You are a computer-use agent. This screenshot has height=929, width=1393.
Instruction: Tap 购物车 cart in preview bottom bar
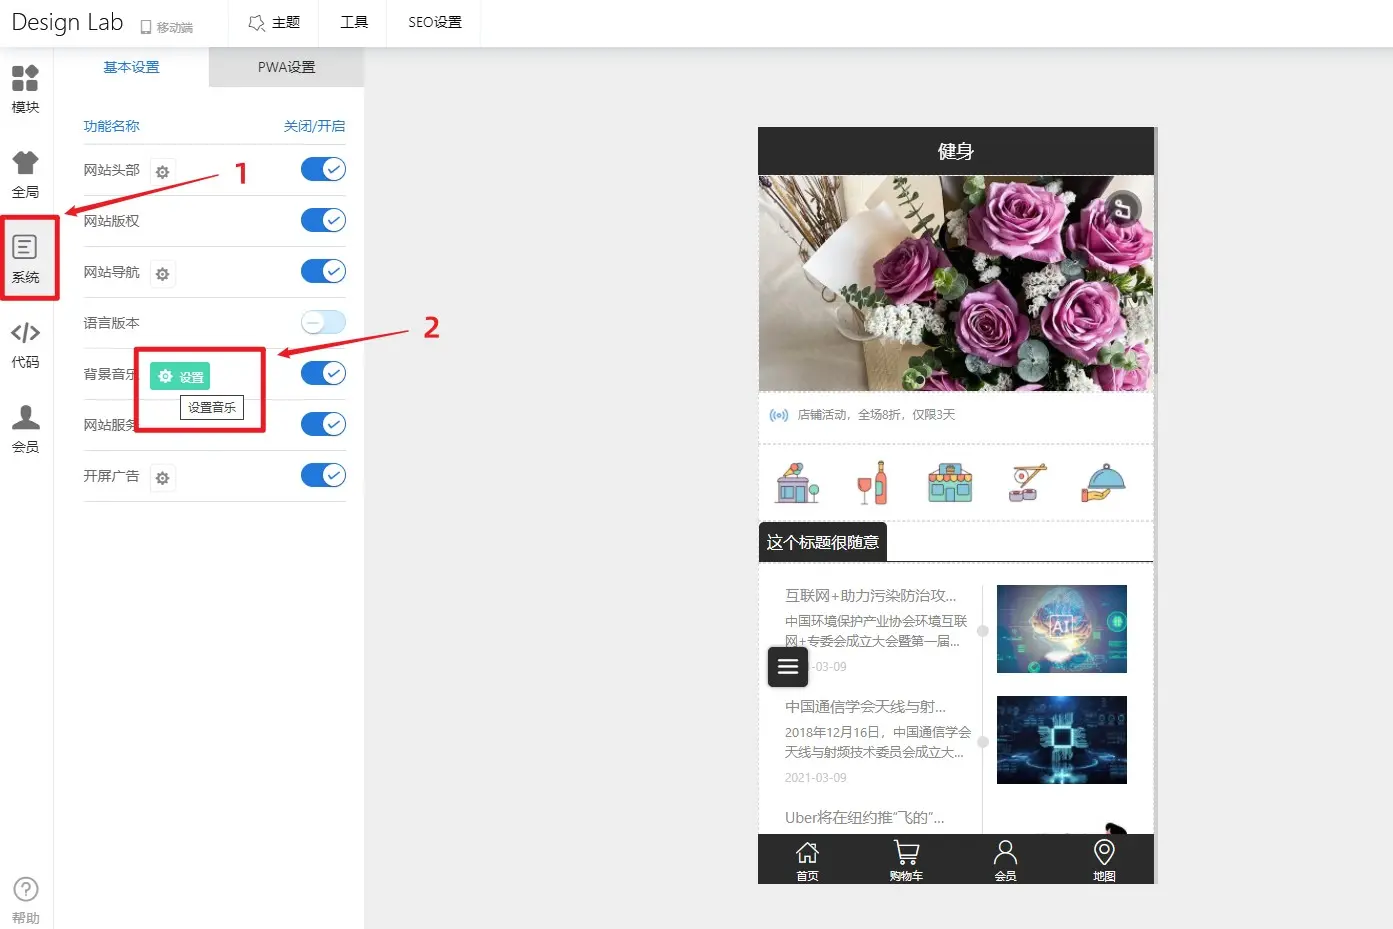point(906,859)
